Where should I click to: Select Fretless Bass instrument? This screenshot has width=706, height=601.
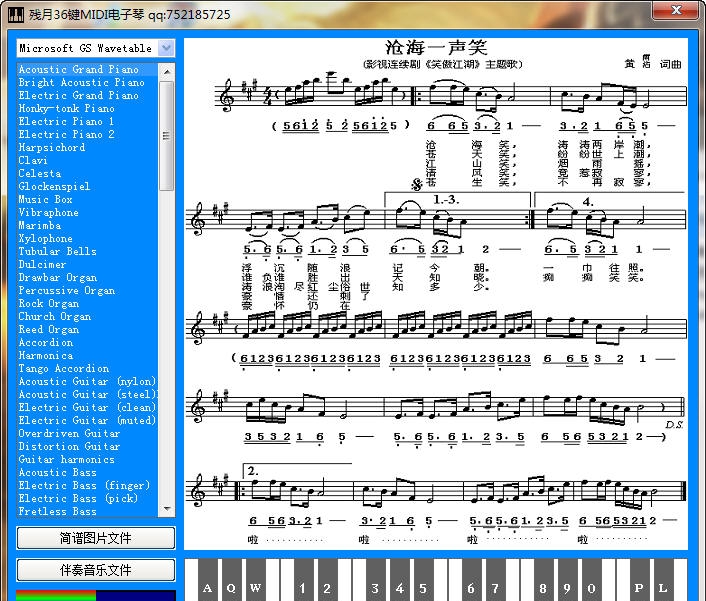point(57,512)
